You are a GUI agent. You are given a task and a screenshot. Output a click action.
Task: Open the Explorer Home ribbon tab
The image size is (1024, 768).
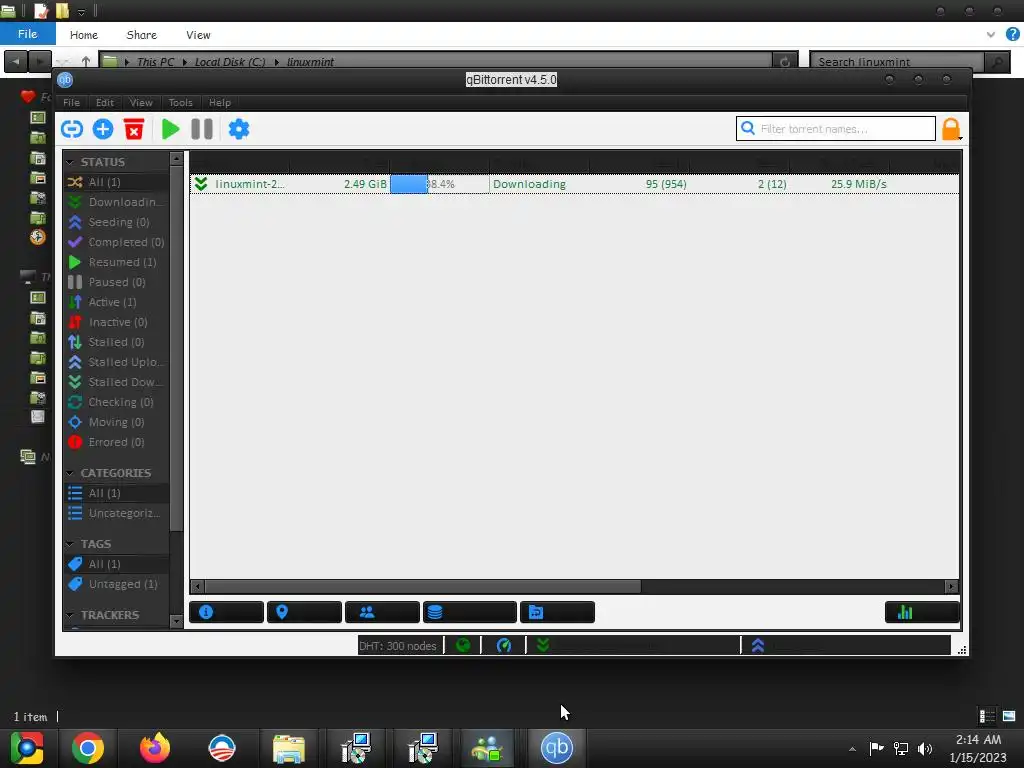point(84,35)
